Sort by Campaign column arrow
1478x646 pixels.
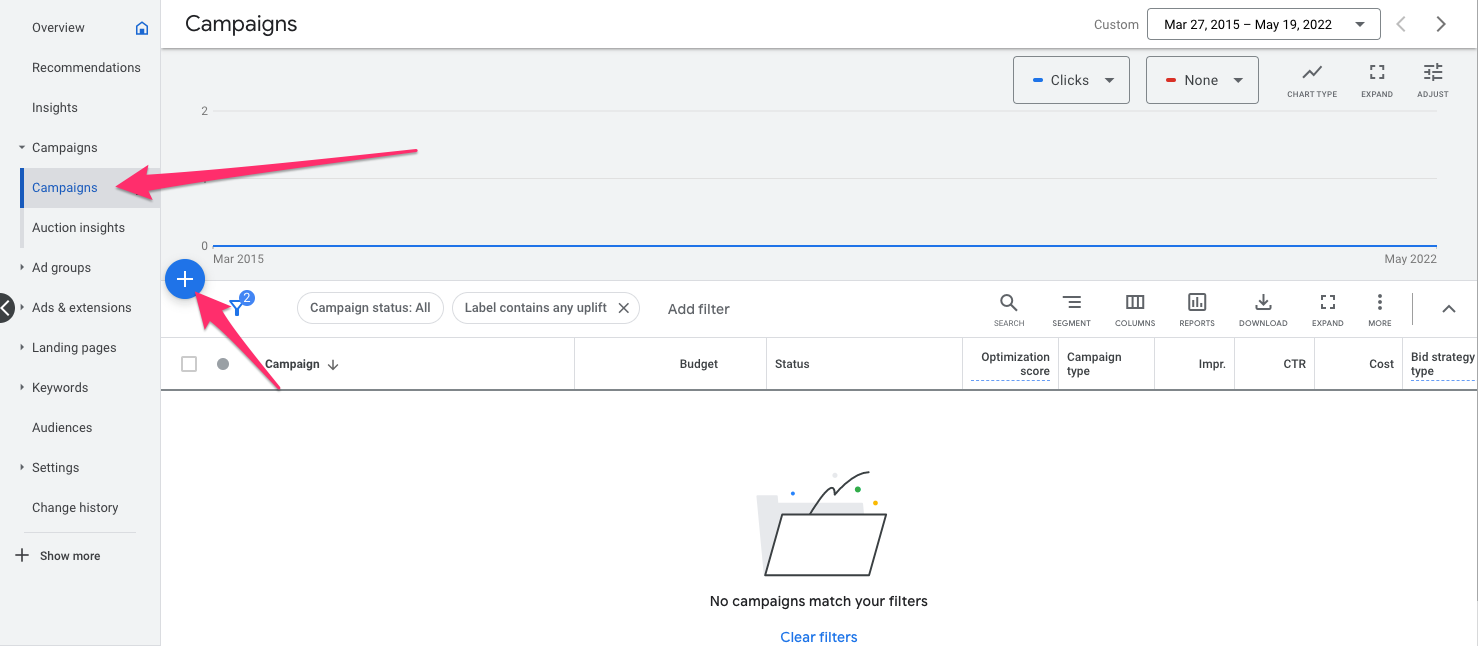coord(333,365)
